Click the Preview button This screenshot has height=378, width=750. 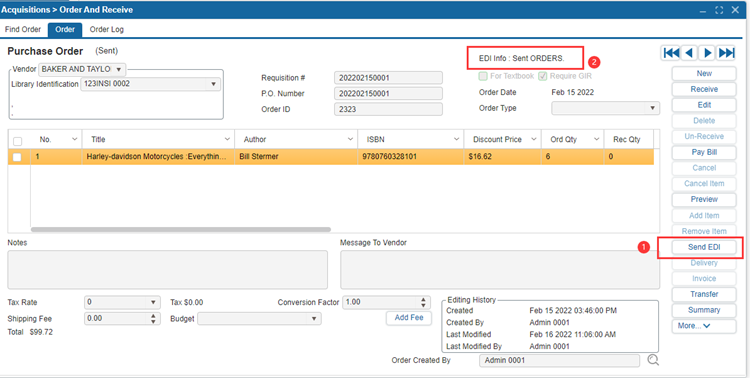[x=704, y=200]
